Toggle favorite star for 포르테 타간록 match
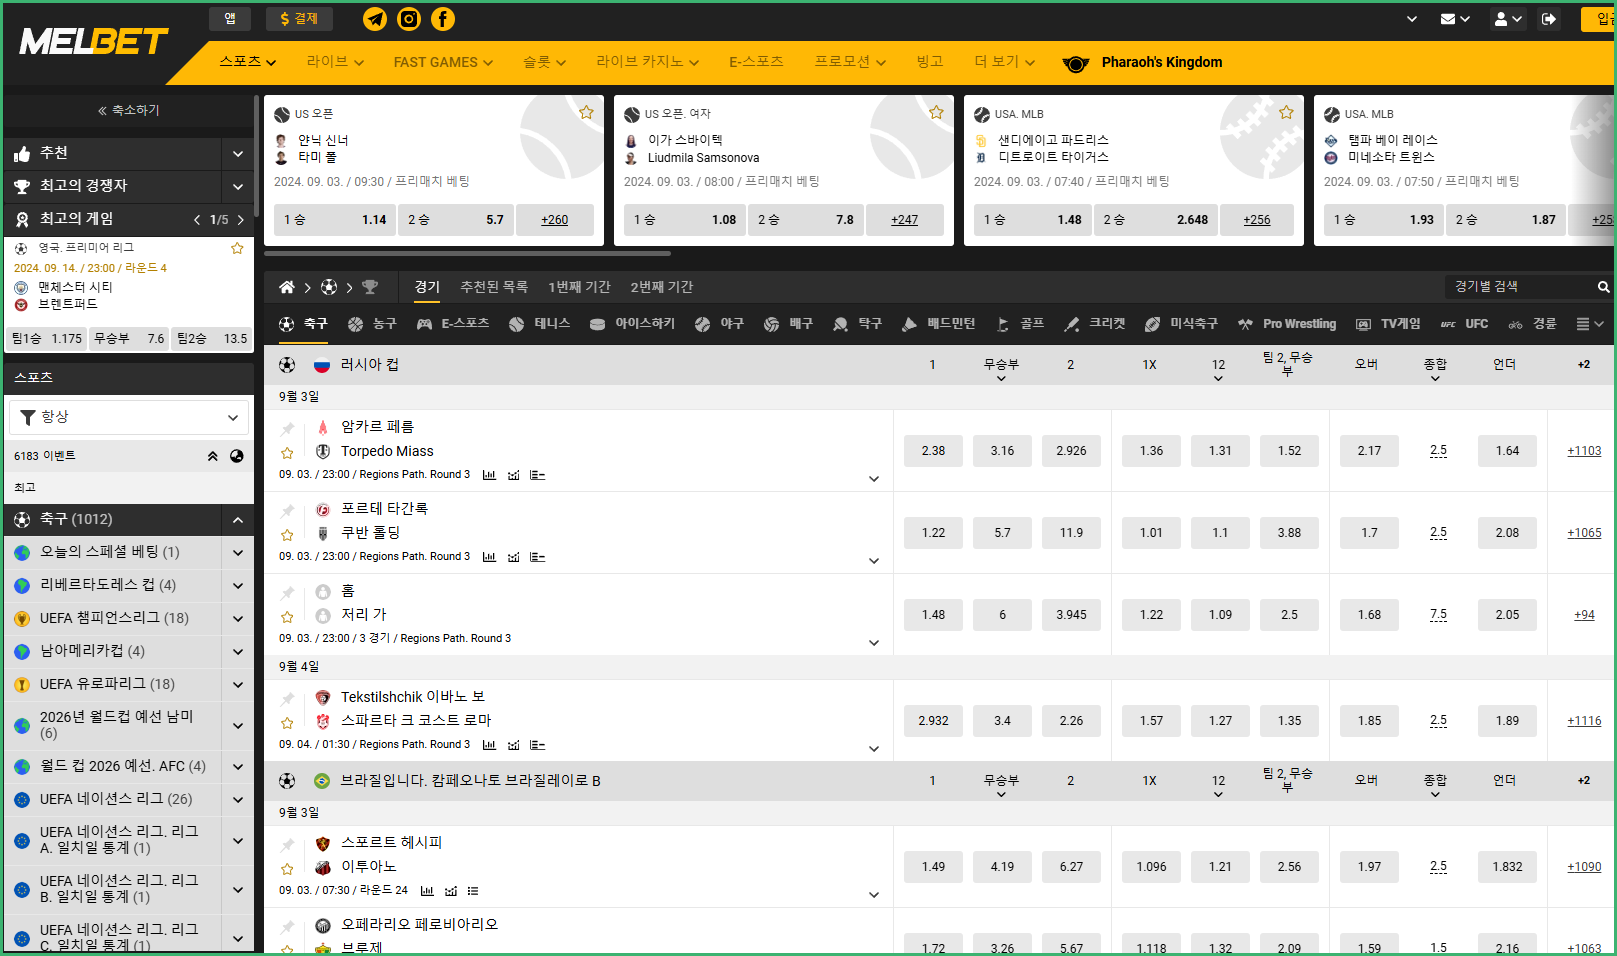 287,535
